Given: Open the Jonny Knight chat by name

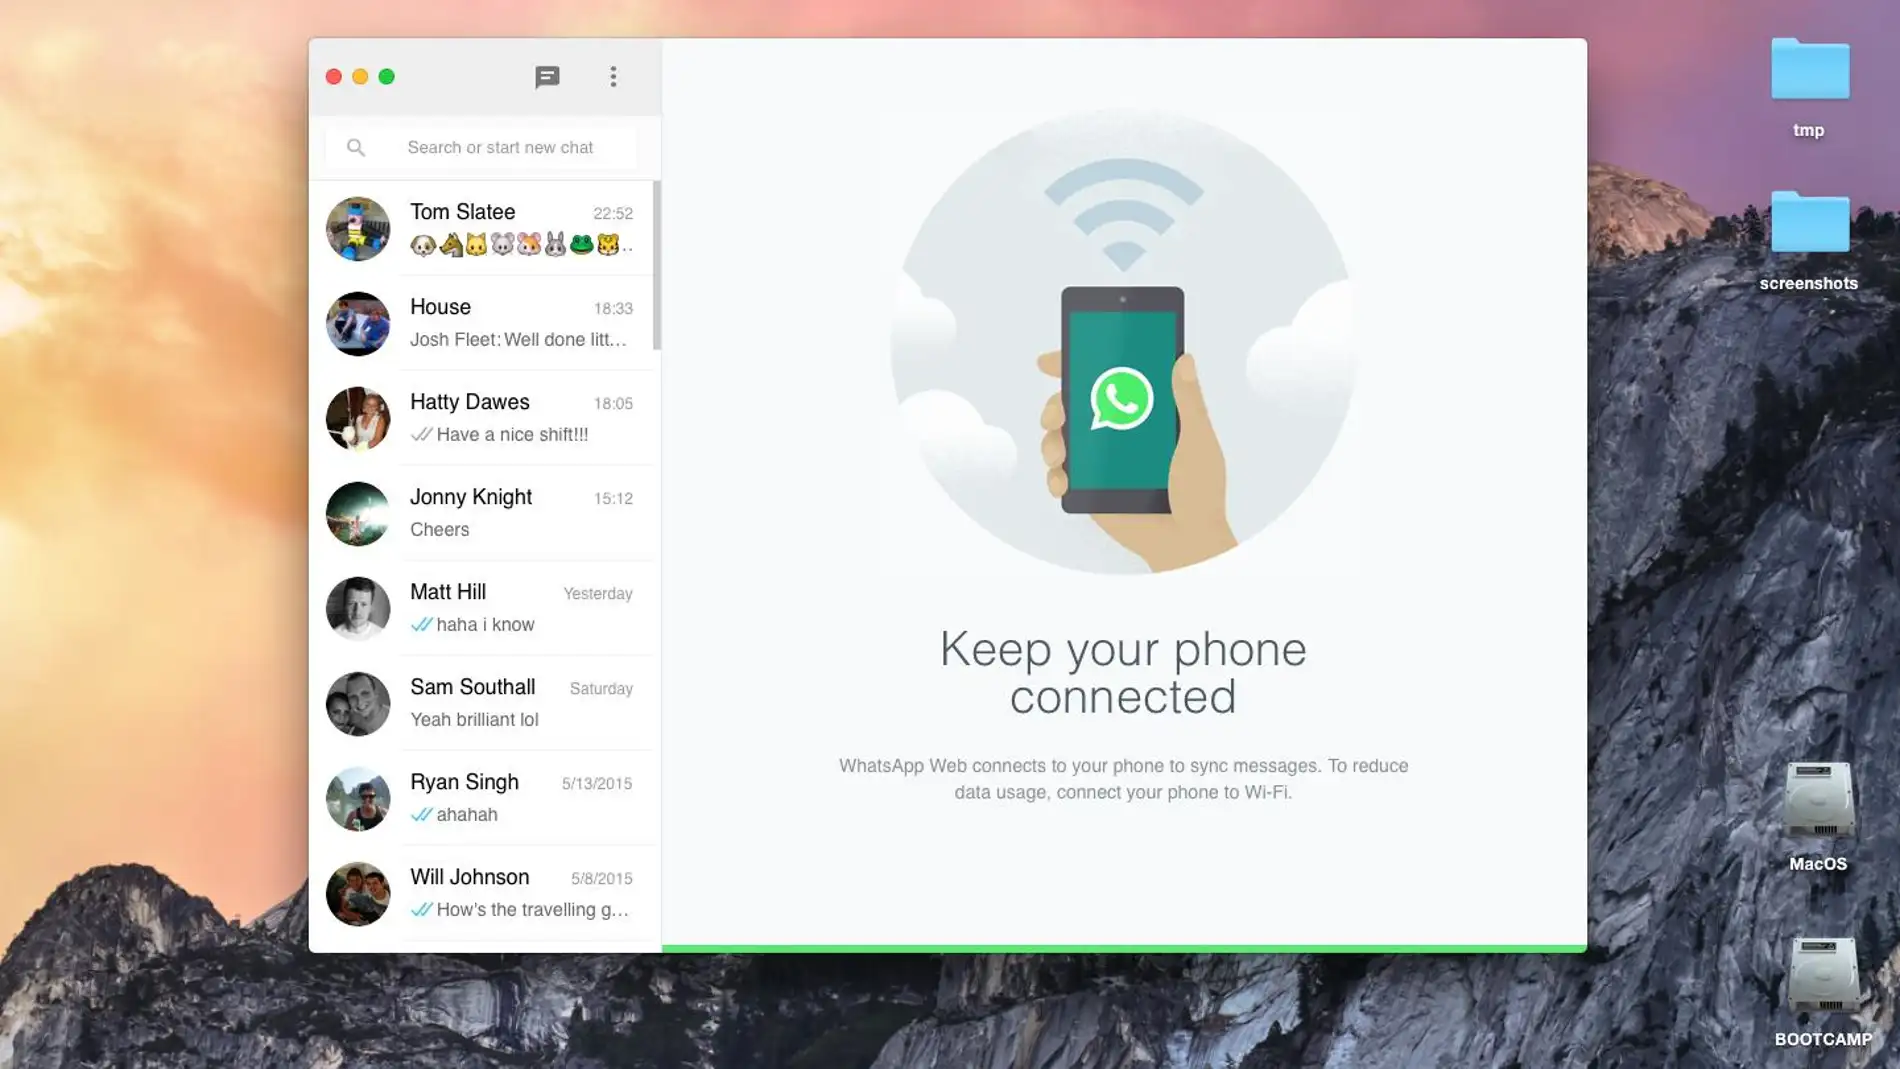Looking at the screenshot, I should click(x=470, y=497).
